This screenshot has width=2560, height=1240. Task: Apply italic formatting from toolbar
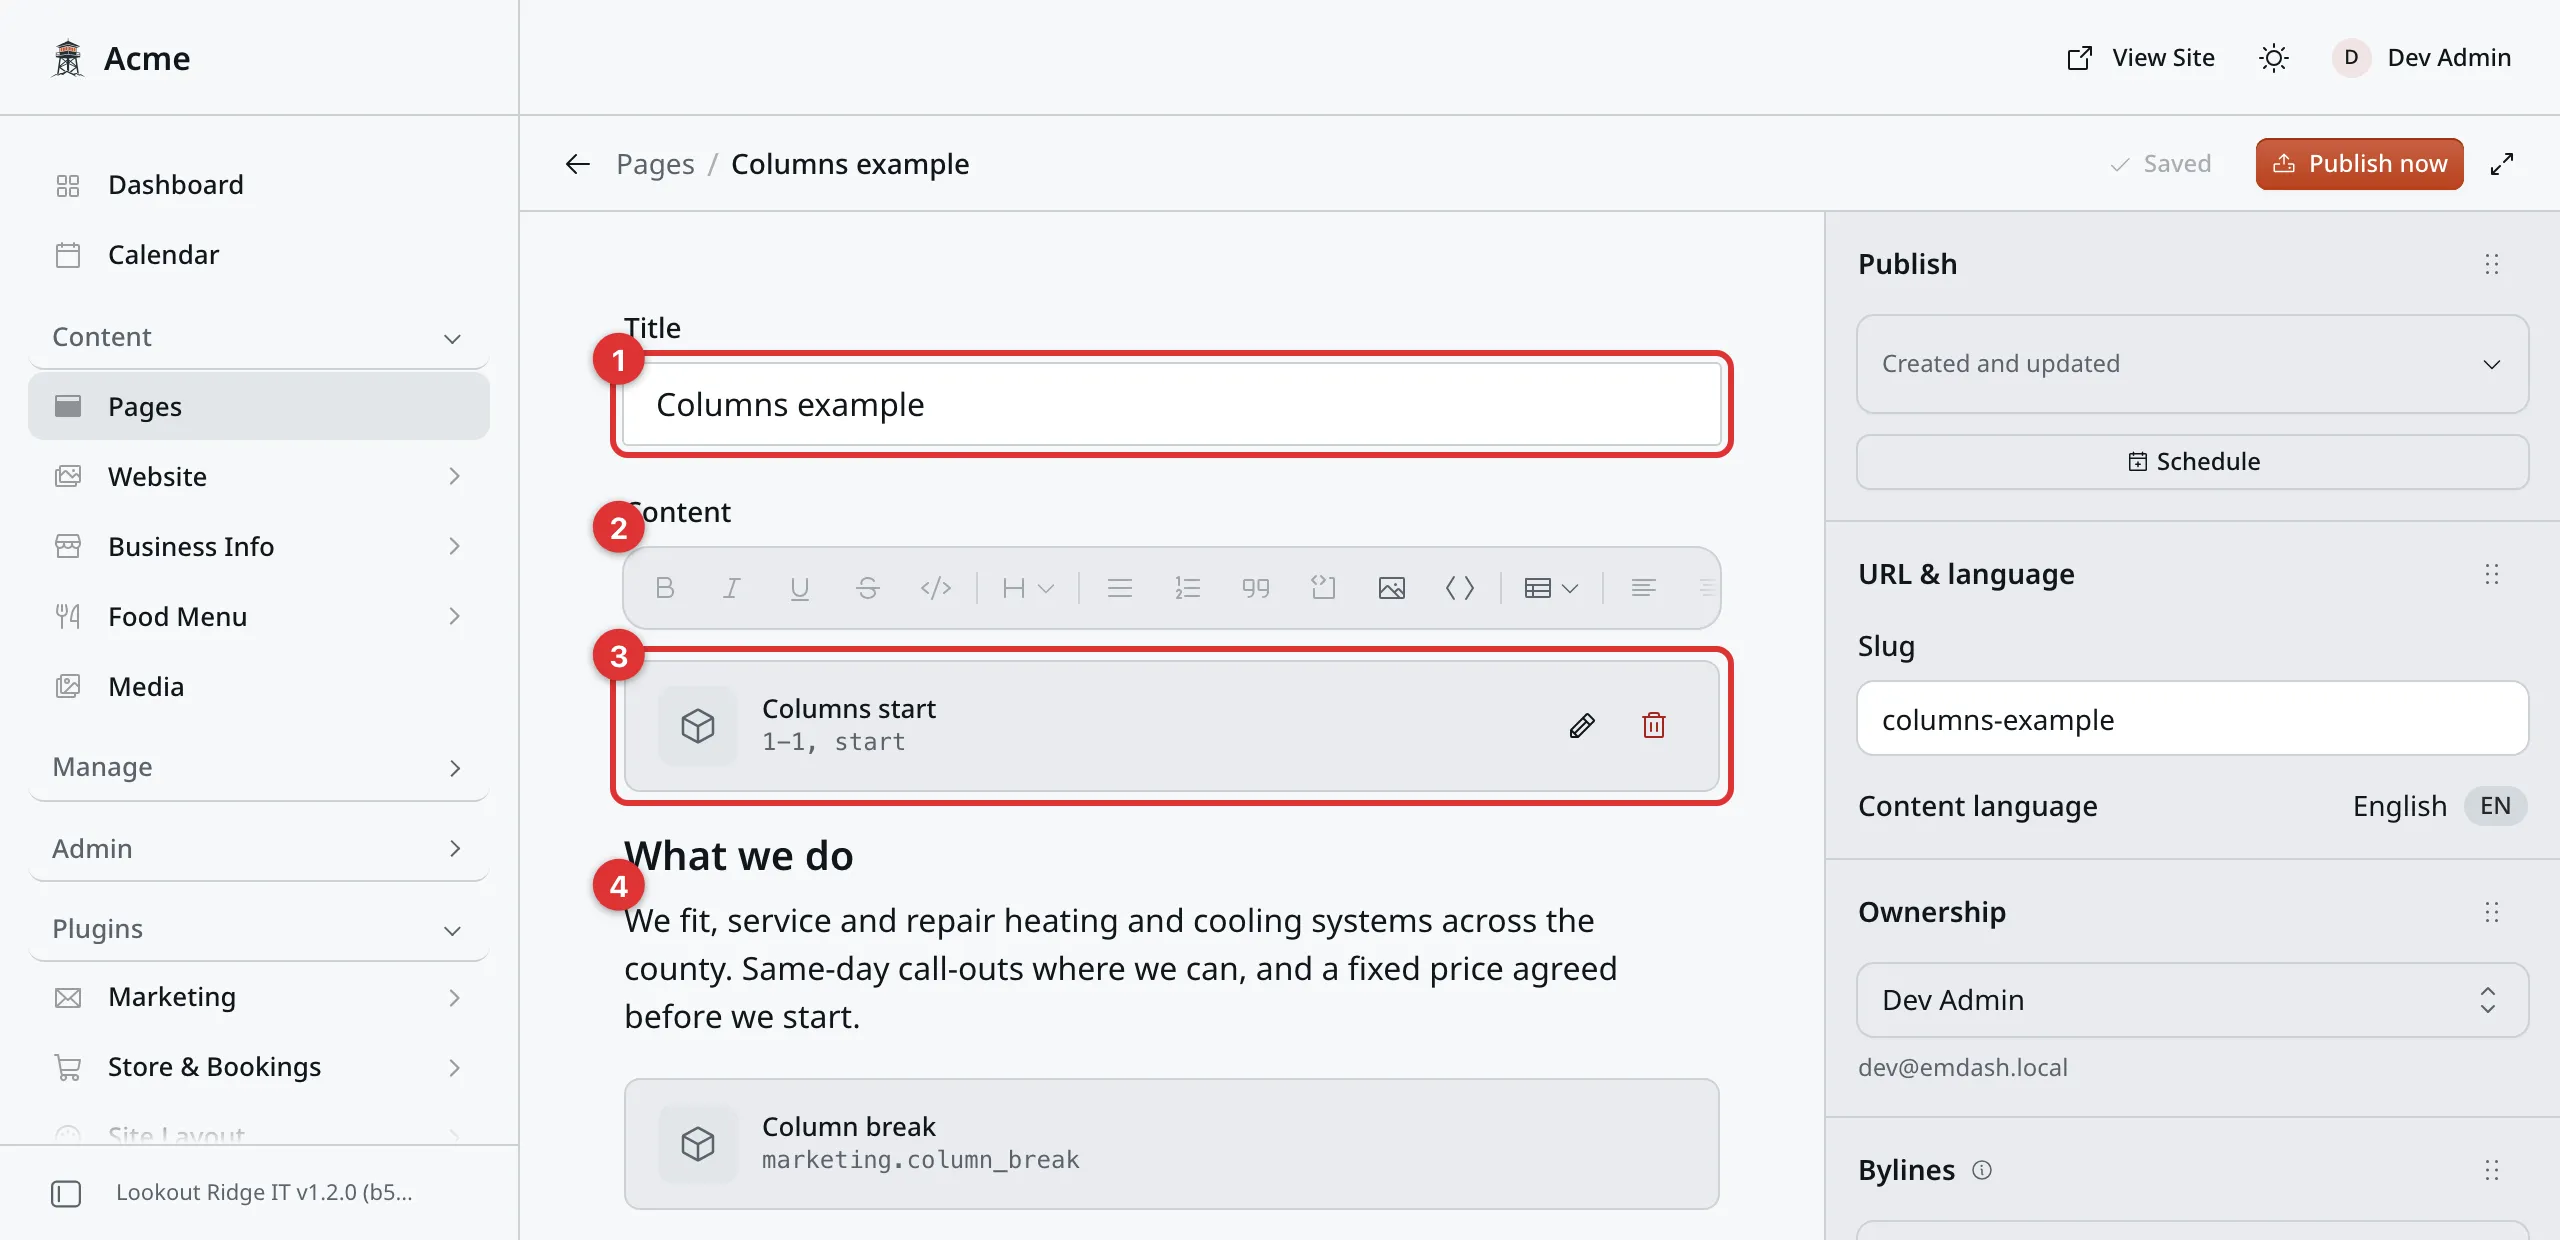tap(732, 588)
